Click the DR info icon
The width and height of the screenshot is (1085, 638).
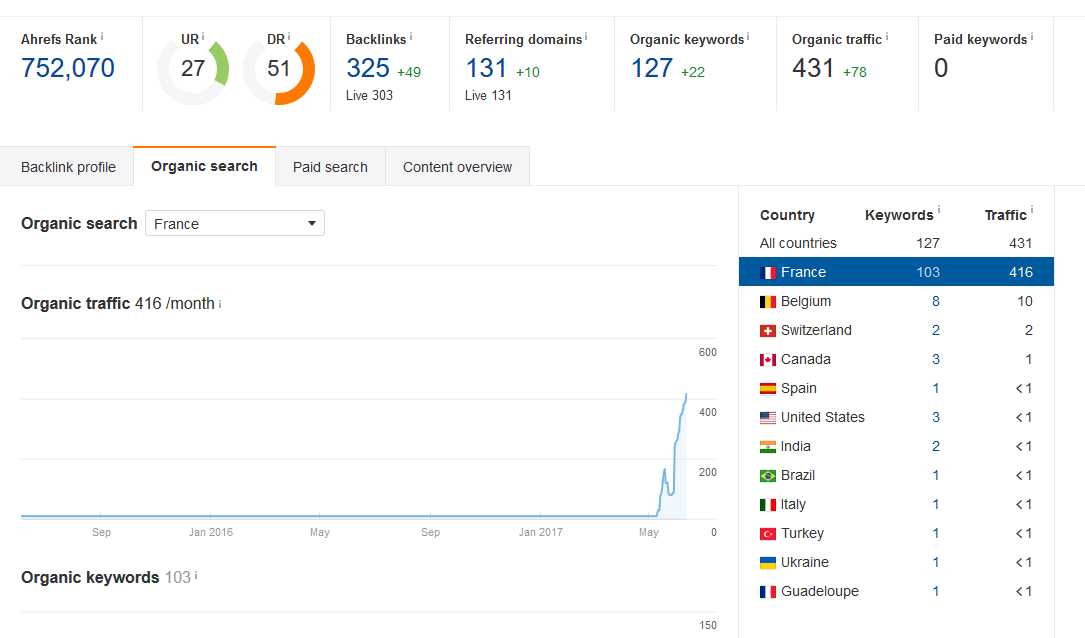tap(289, 36)
